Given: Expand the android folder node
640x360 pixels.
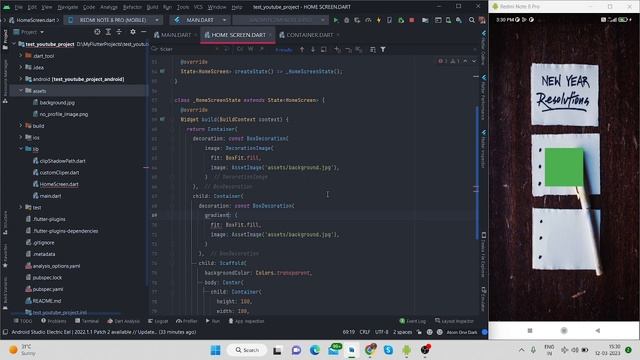Looking at the screenshot, I should click(x=21, y=79).
